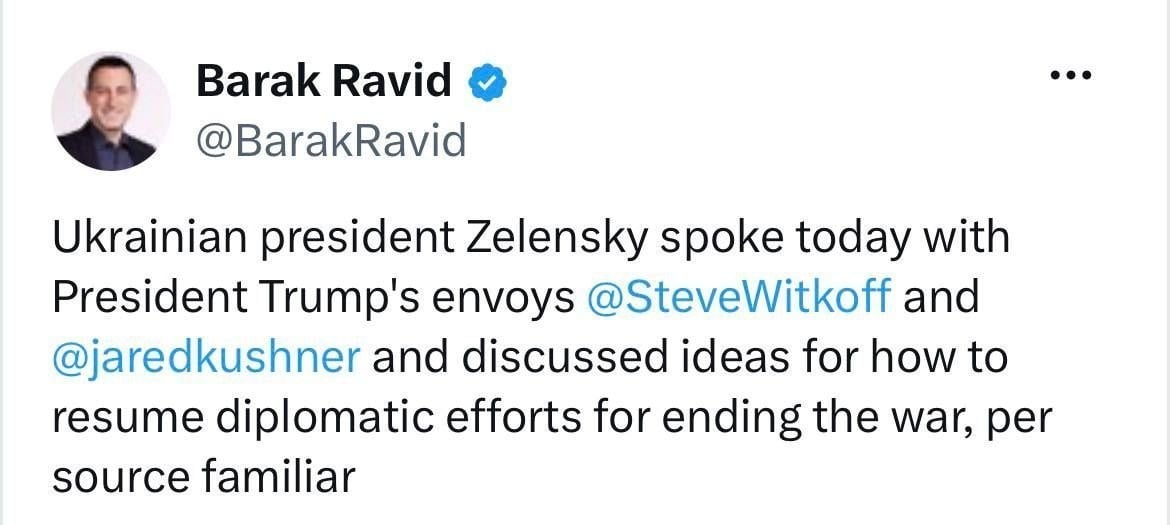Open the @SteveWitkoff mention link
1170x525 pixels.
(739, 297)
